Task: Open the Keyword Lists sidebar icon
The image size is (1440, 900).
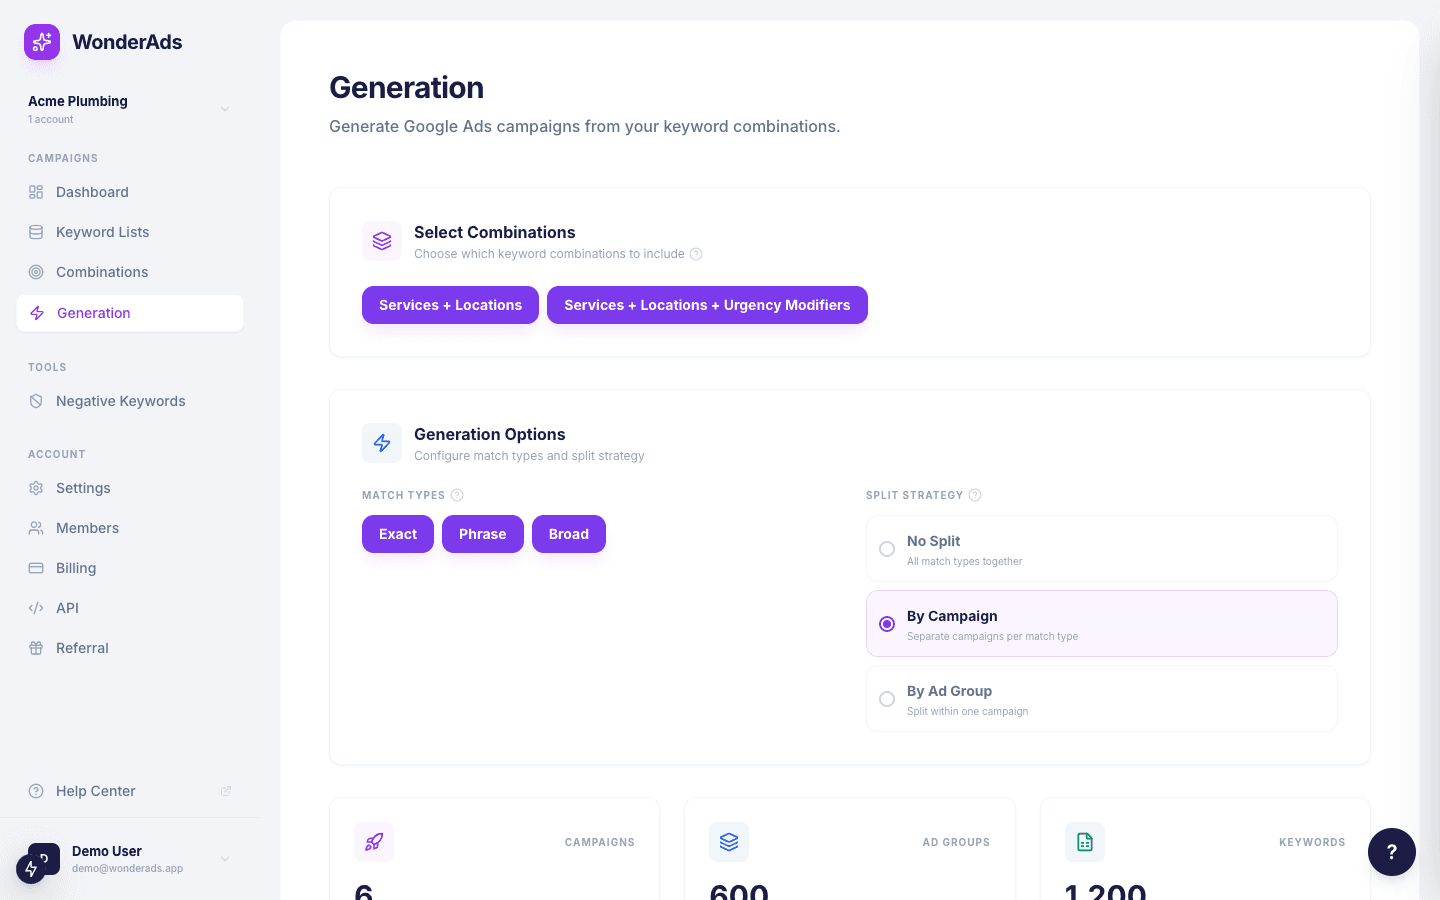Action: [x=36, y=232]
